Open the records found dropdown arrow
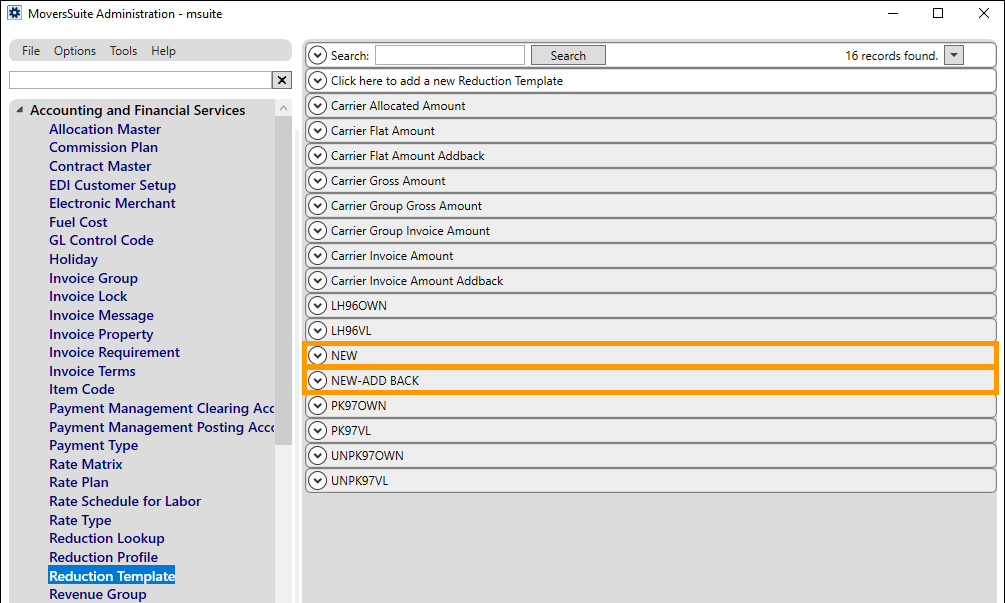 click(x=953, y=55)
